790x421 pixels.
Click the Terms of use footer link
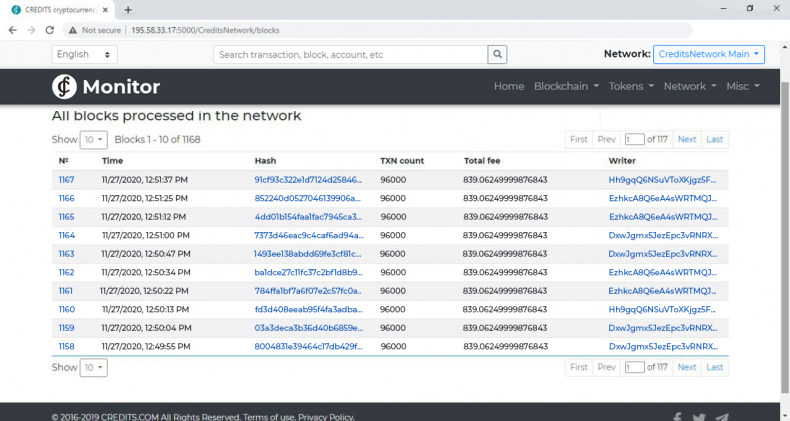pyautogui.click(x=269, y=417)
